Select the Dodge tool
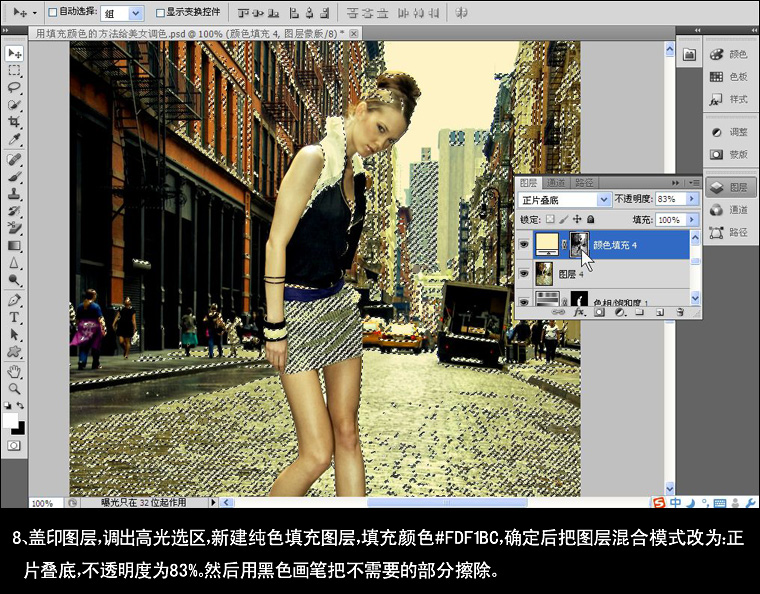760x594 pixels. (x=14, y=280)
